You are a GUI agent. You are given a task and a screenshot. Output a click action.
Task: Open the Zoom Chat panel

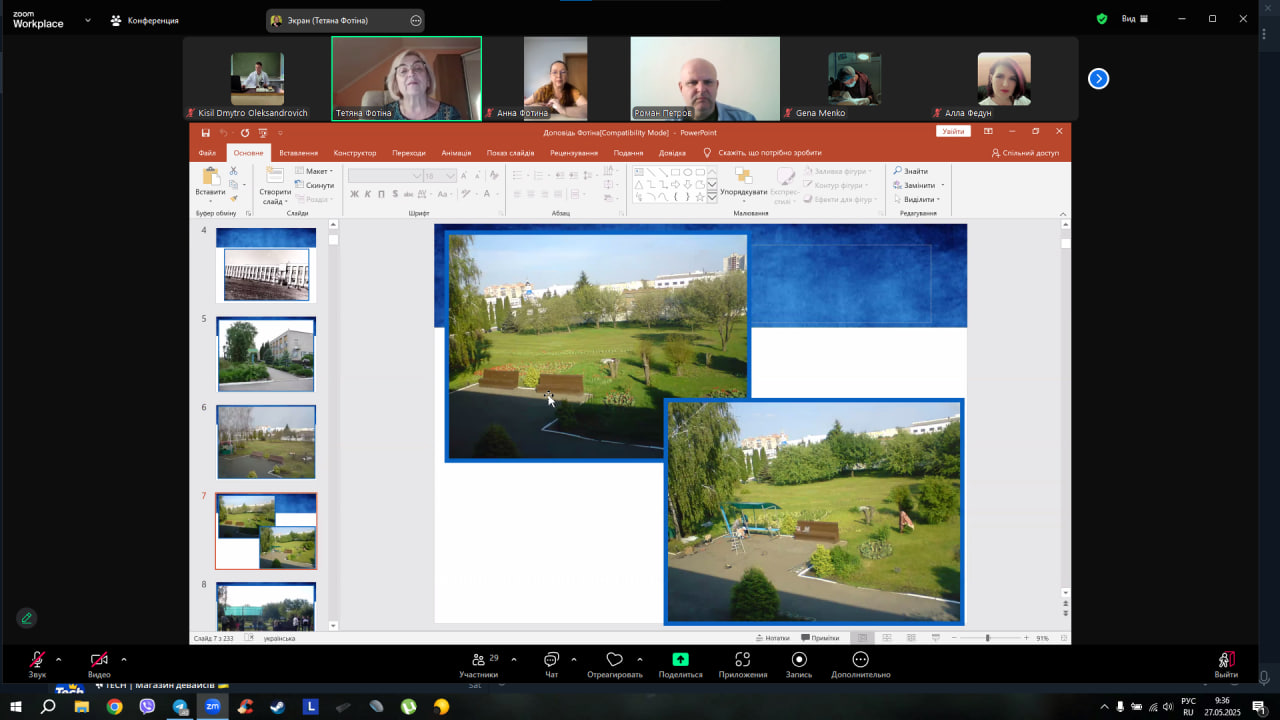(x=551, y=660)
